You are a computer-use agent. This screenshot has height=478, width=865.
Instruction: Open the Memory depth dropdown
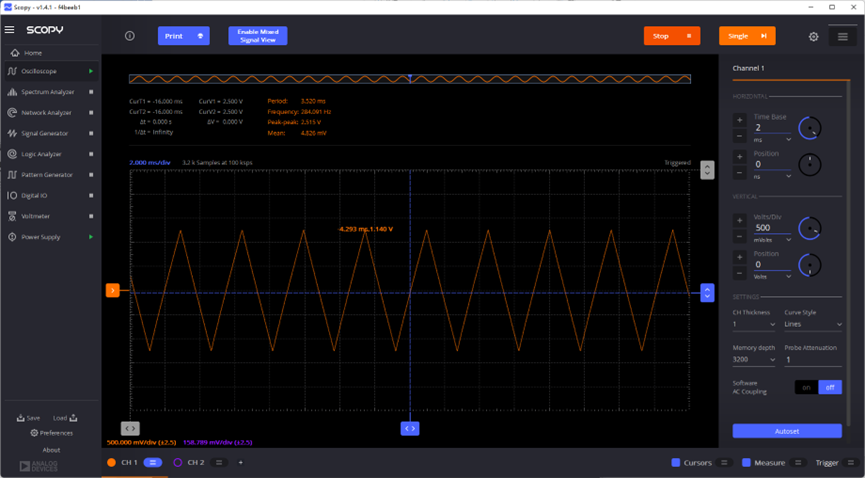point(754,359)
